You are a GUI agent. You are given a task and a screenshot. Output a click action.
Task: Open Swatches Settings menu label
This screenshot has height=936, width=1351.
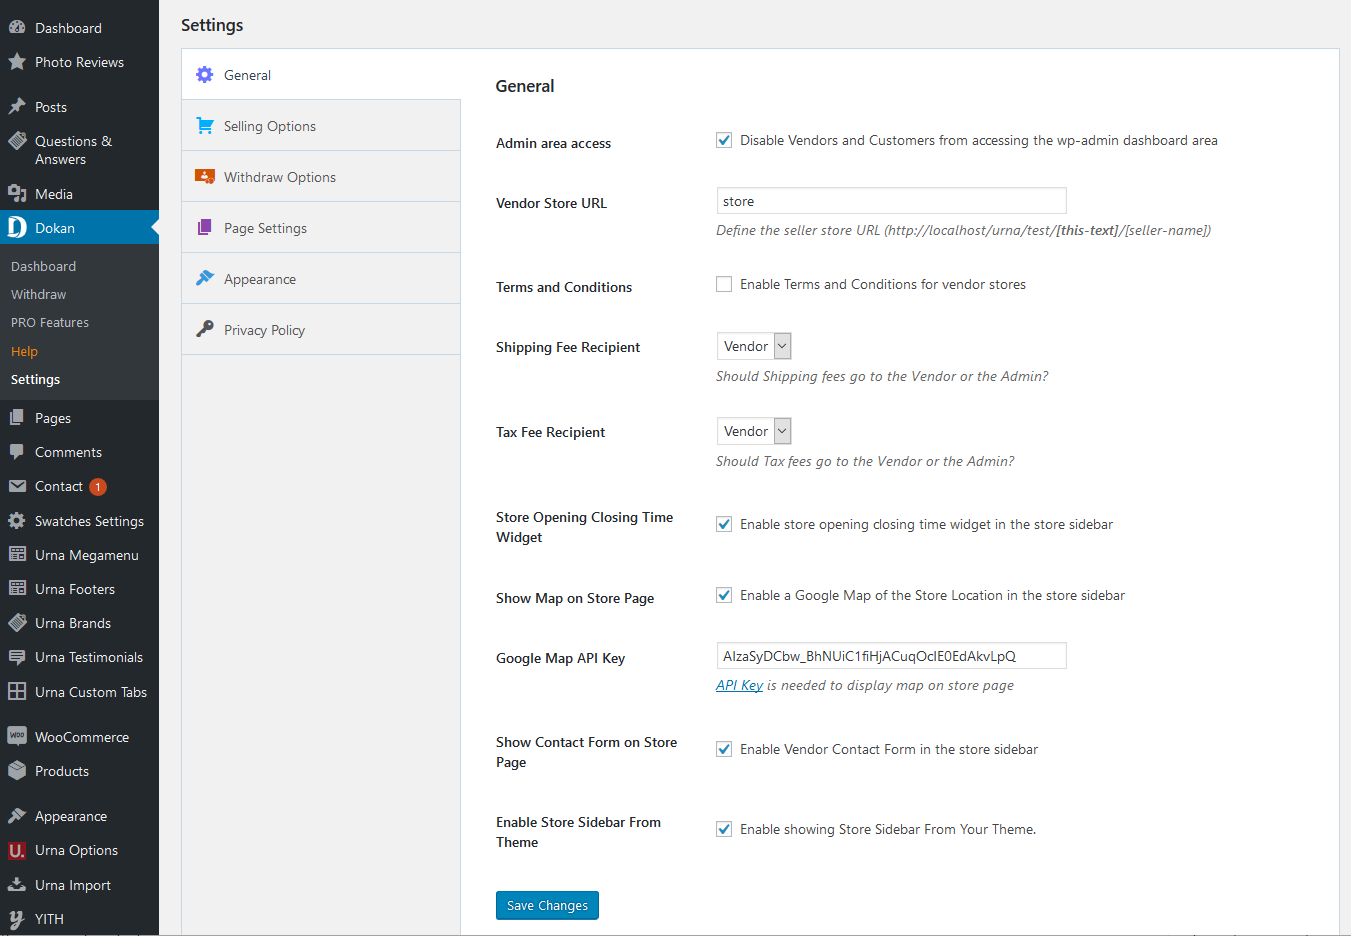89,521
